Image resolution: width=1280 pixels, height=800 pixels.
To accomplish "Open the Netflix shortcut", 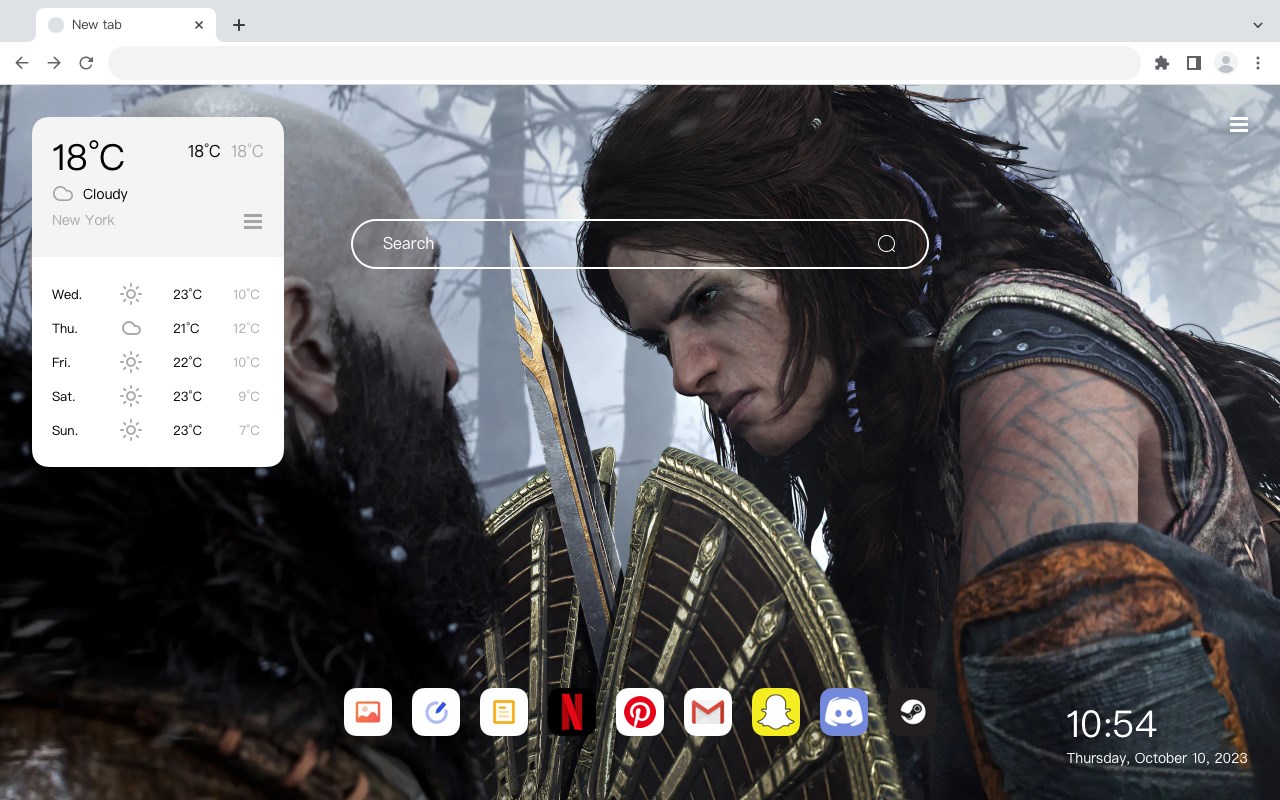I will tap(572, 712).
